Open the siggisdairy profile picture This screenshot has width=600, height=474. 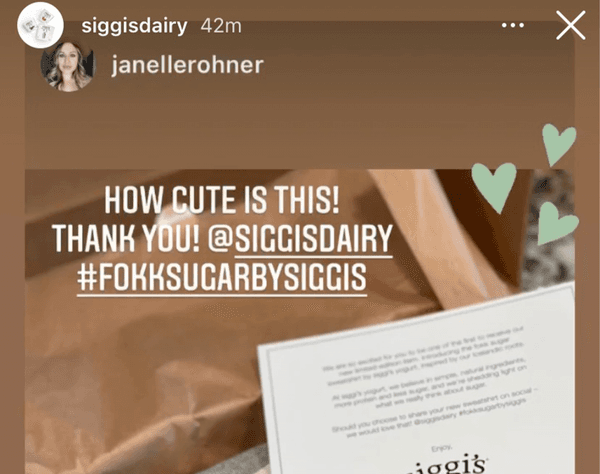coord(40,25)
